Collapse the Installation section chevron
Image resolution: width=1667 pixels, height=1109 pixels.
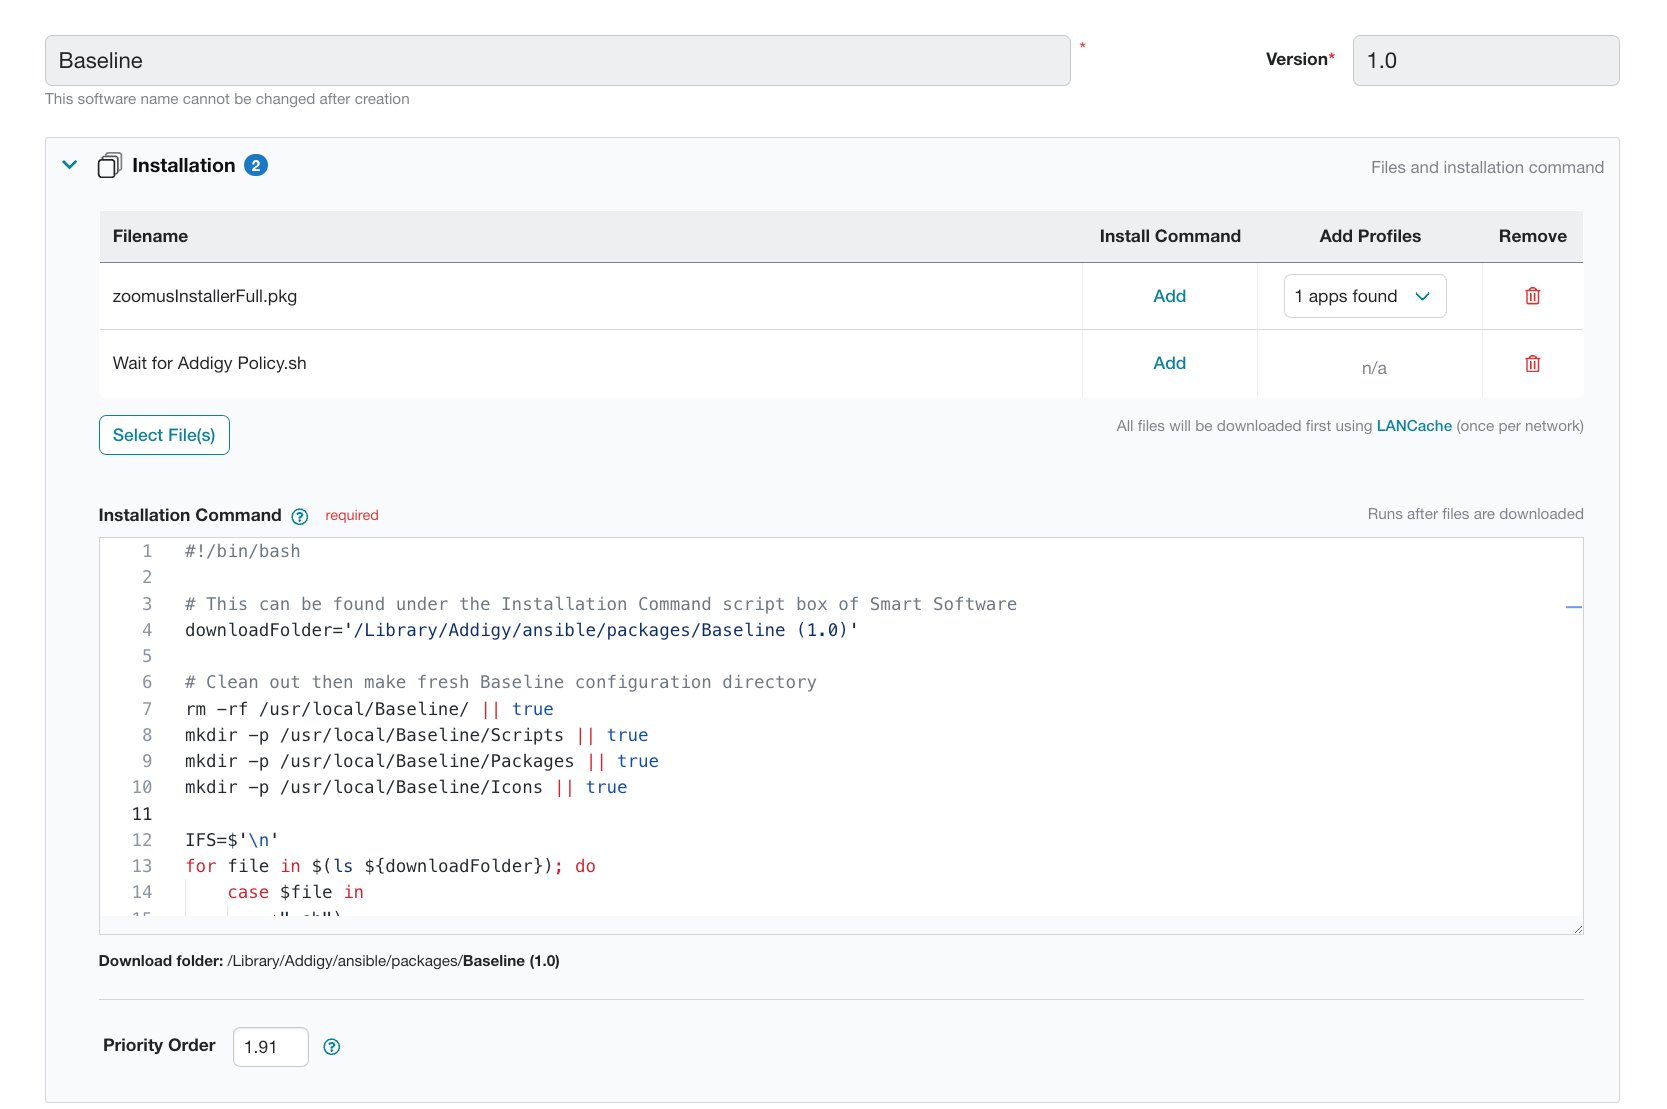click(x=70, y=165)
